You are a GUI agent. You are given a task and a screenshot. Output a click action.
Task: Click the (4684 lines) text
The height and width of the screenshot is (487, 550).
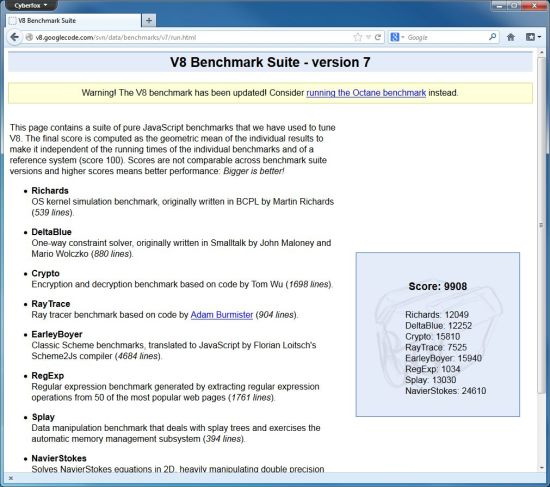tap(138, 356)
